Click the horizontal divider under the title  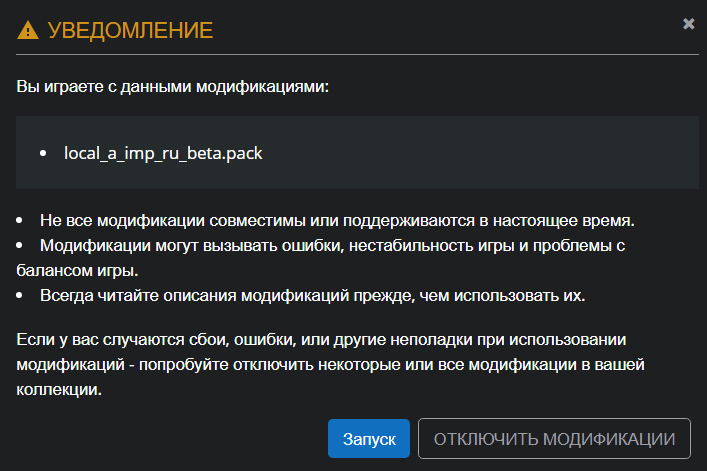click(350, 53)
